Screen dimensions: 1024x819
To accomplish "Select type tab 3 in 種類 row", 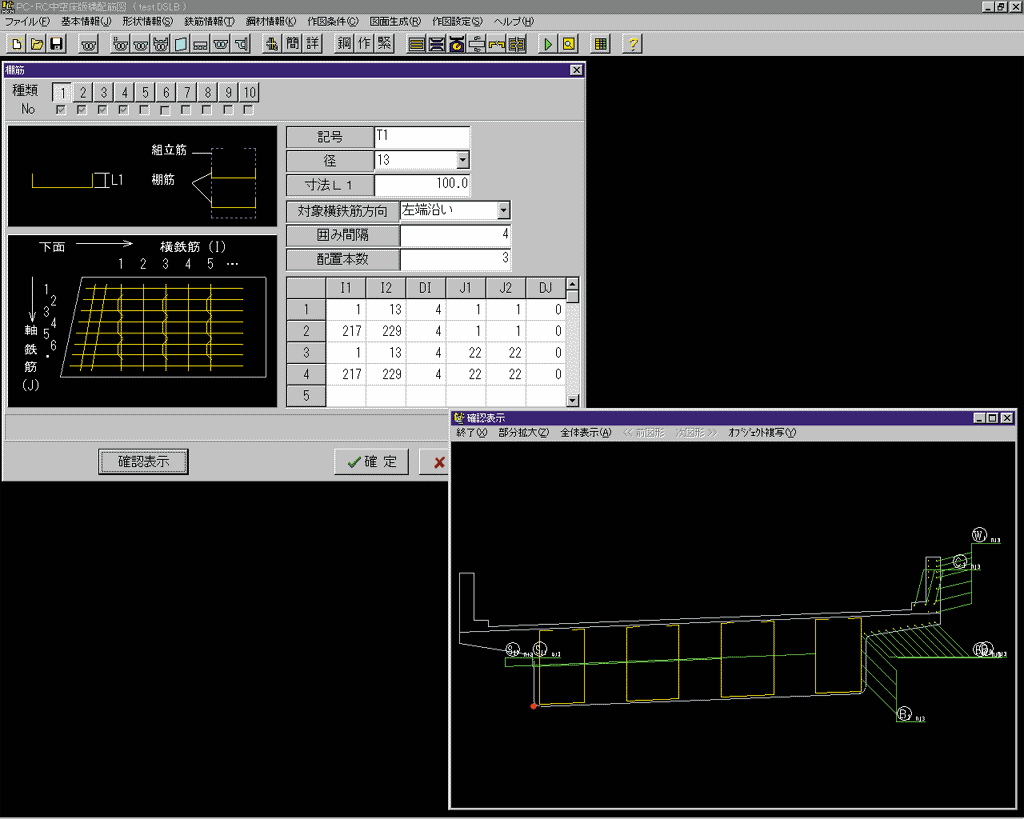I will coord(103,92).
